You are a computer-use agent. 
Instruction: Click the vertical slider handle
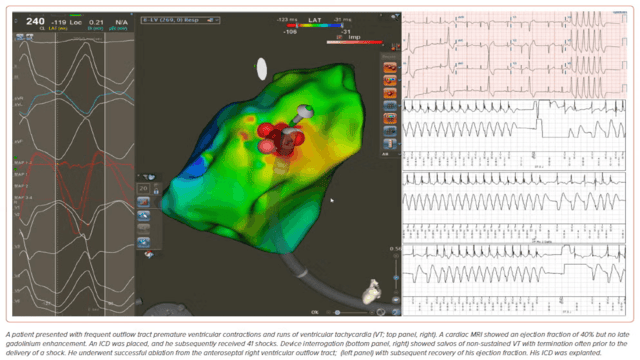click(x=396, y=278)
